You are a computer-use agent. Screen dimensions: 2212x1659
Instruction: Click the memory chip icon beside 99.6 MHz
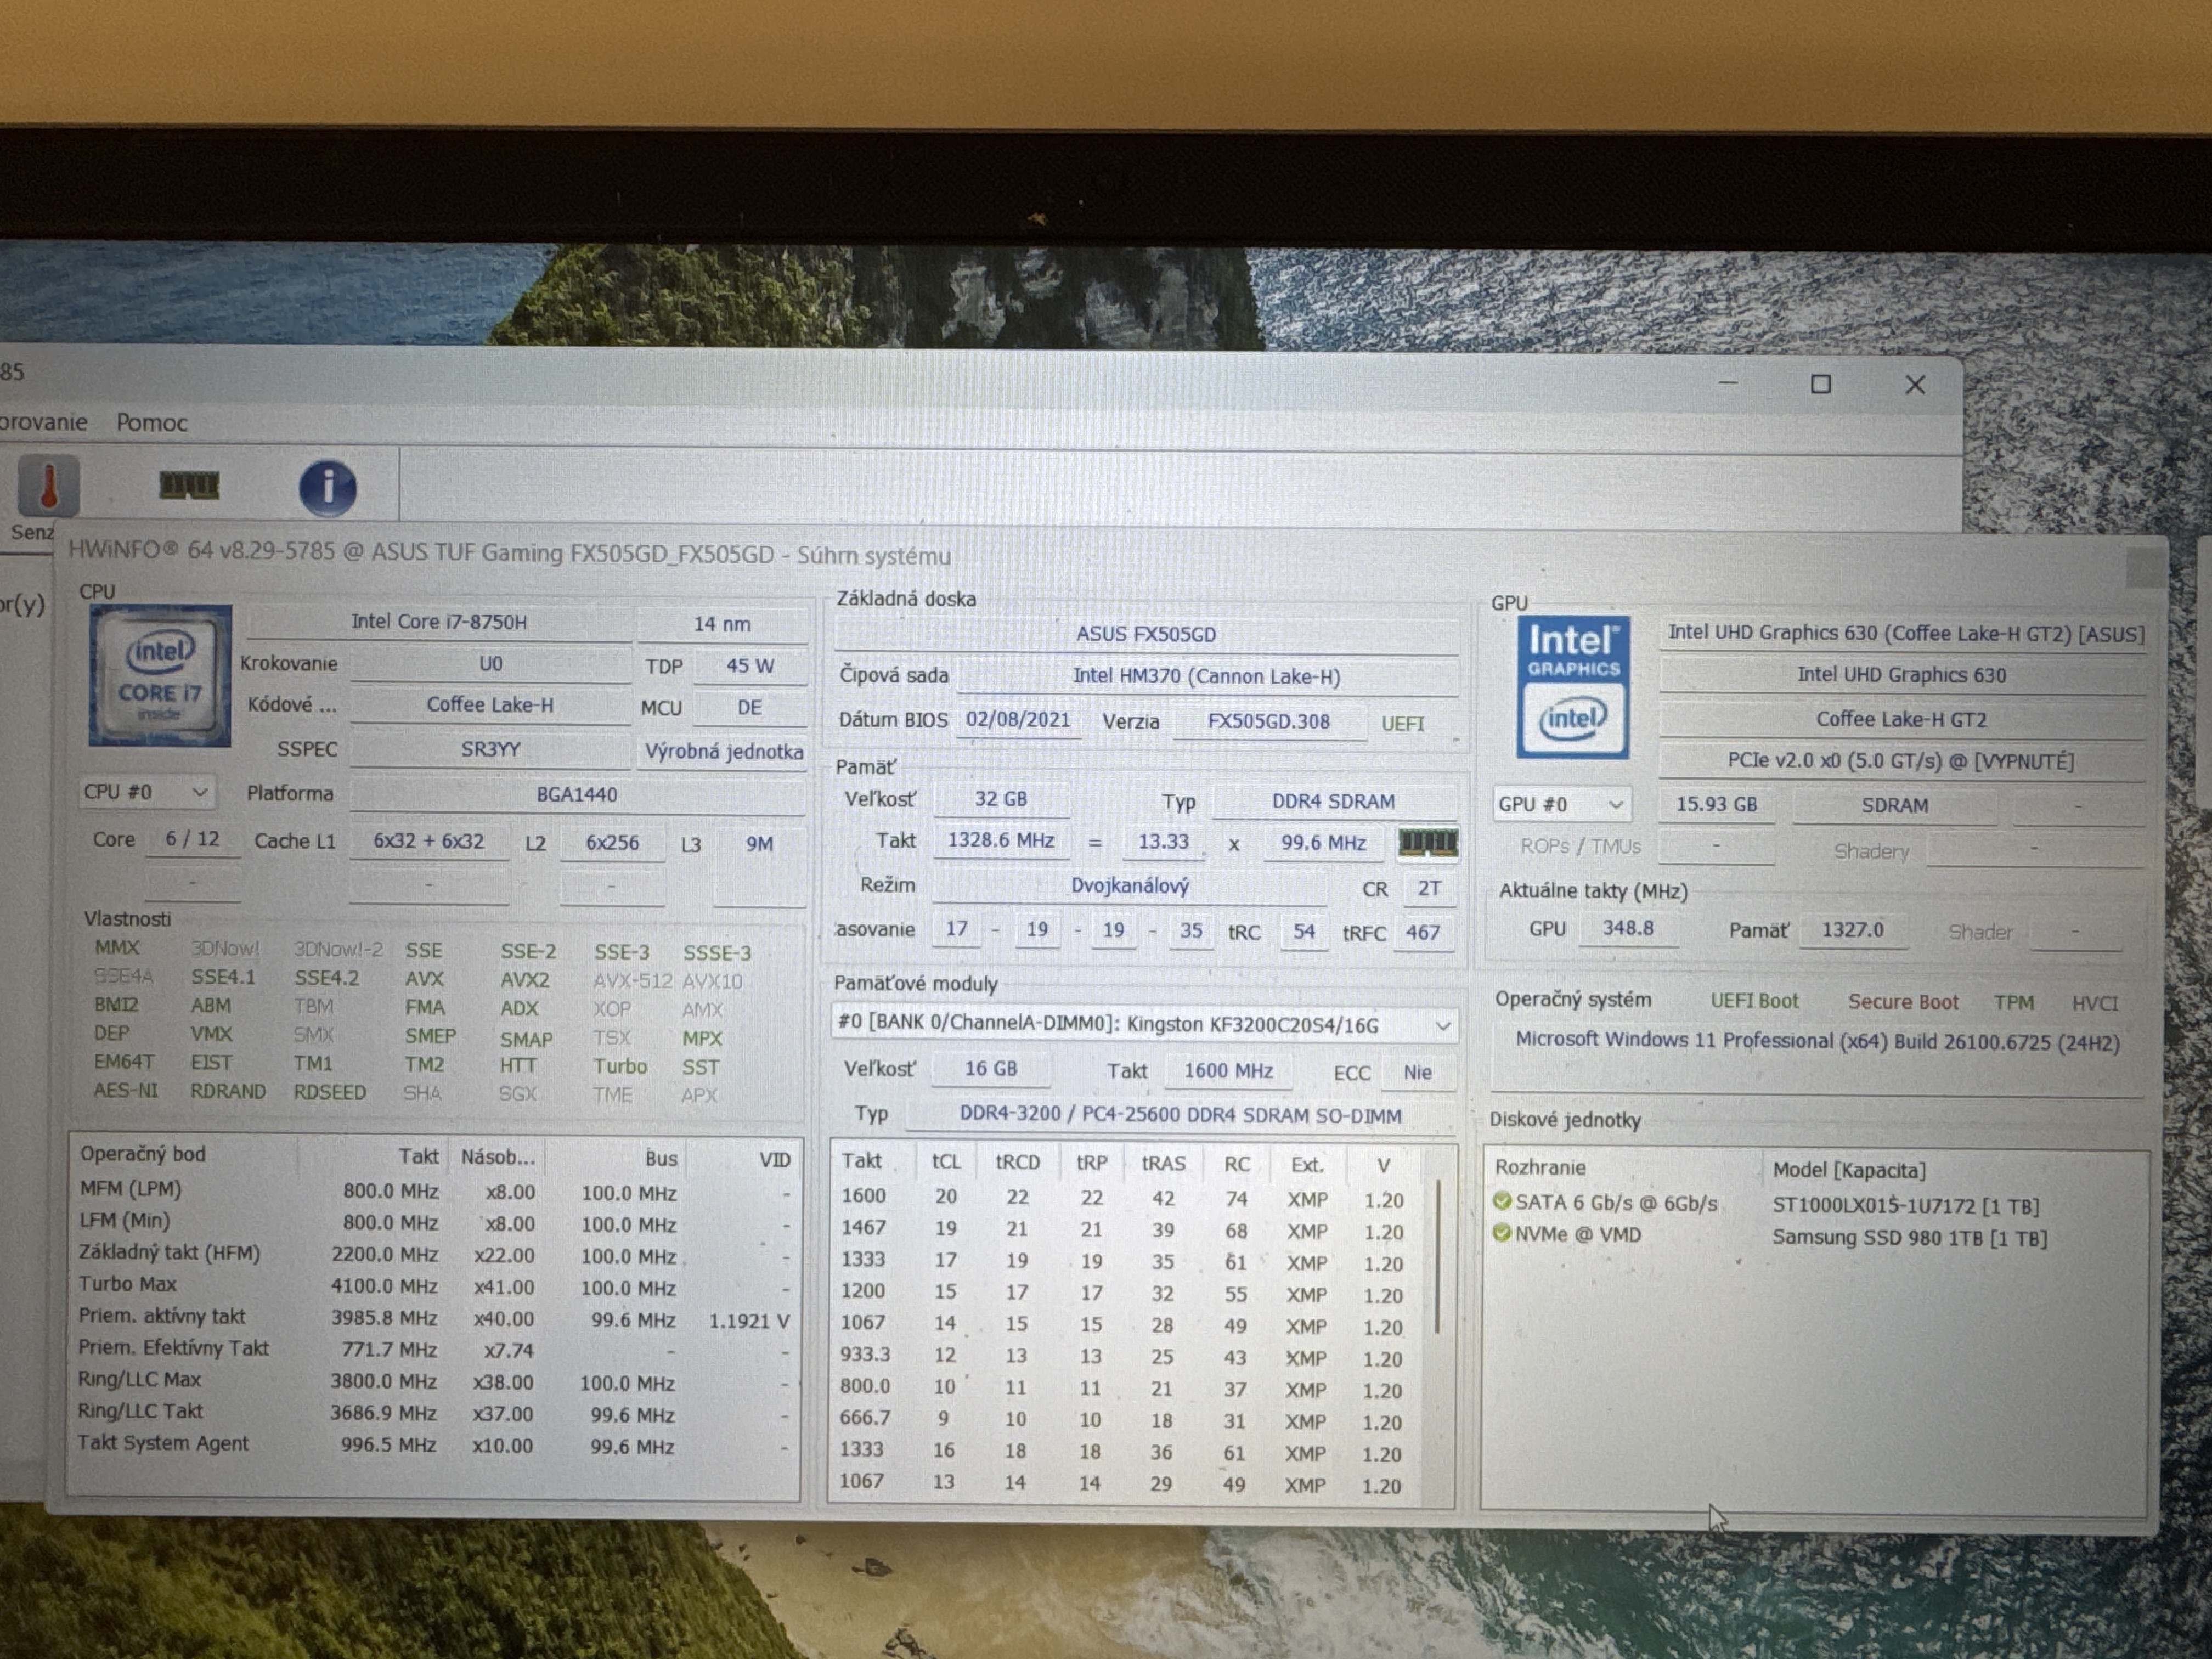1427,843
